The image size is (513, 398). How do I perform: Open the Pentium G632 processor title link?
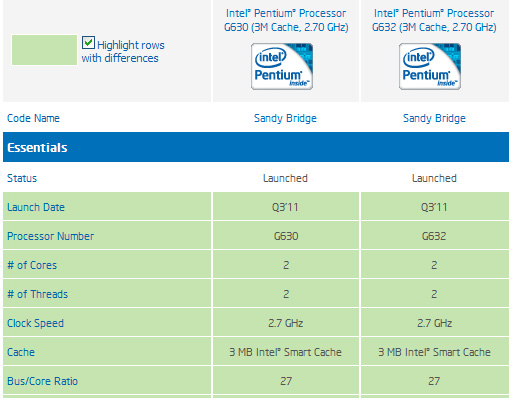(434, 20)
